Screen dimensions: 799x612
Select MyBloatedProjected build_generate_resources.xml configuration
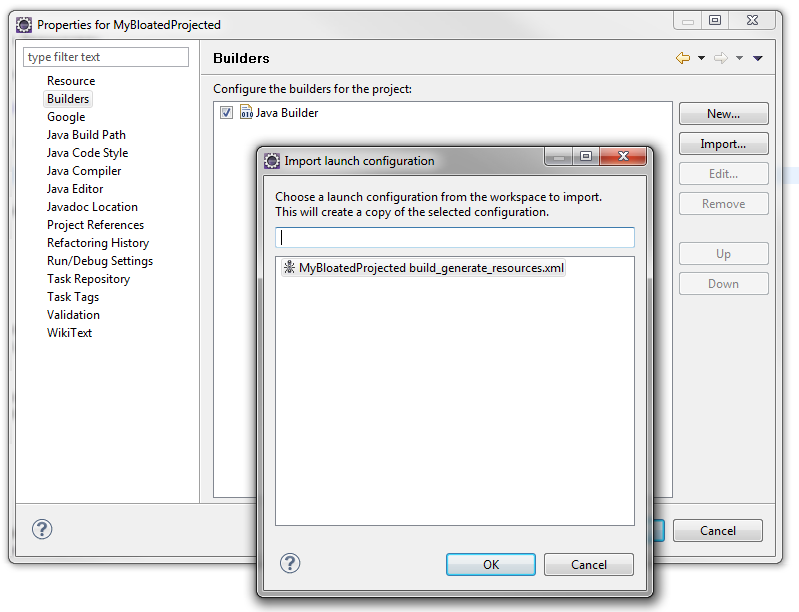431,268
